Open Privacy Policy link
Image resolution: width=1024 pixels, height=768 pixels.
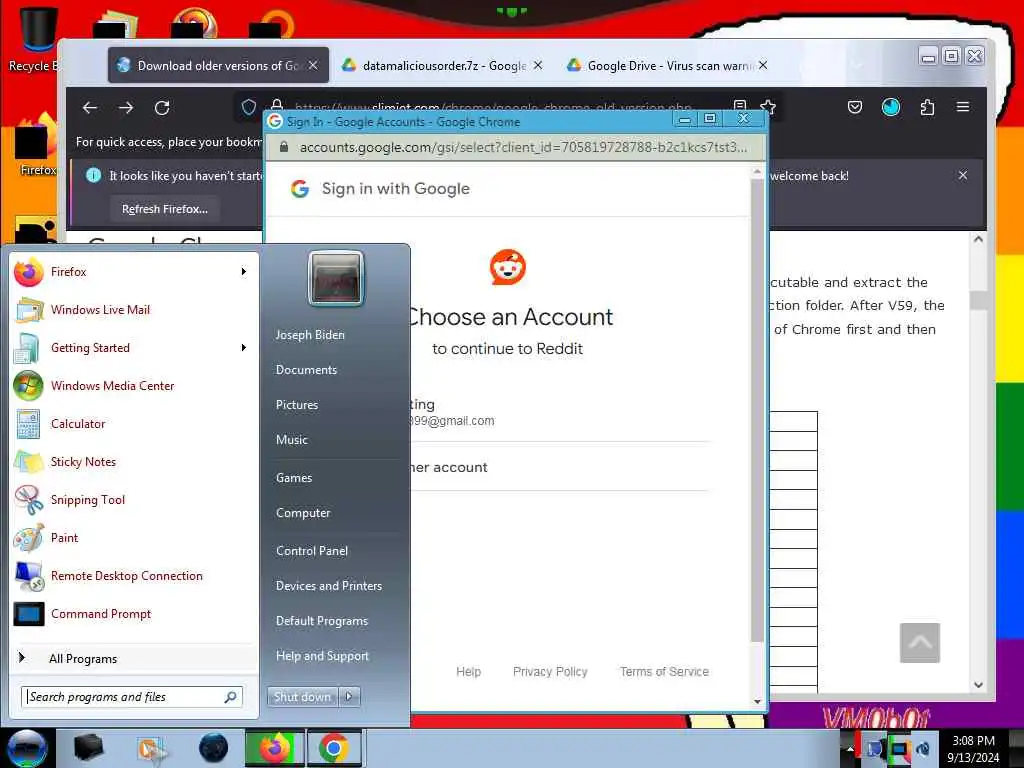click(x=550, y=671)
